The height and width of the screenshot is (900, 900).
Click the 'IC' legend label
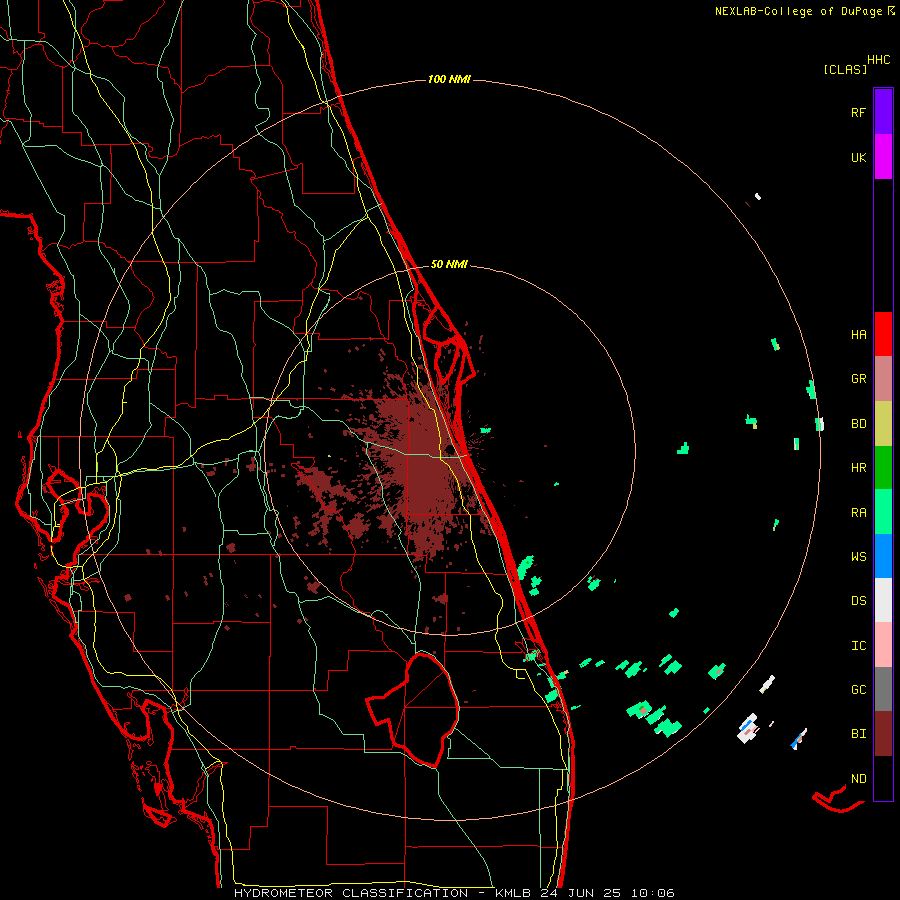pyautogui.click(x=859, y=646)
